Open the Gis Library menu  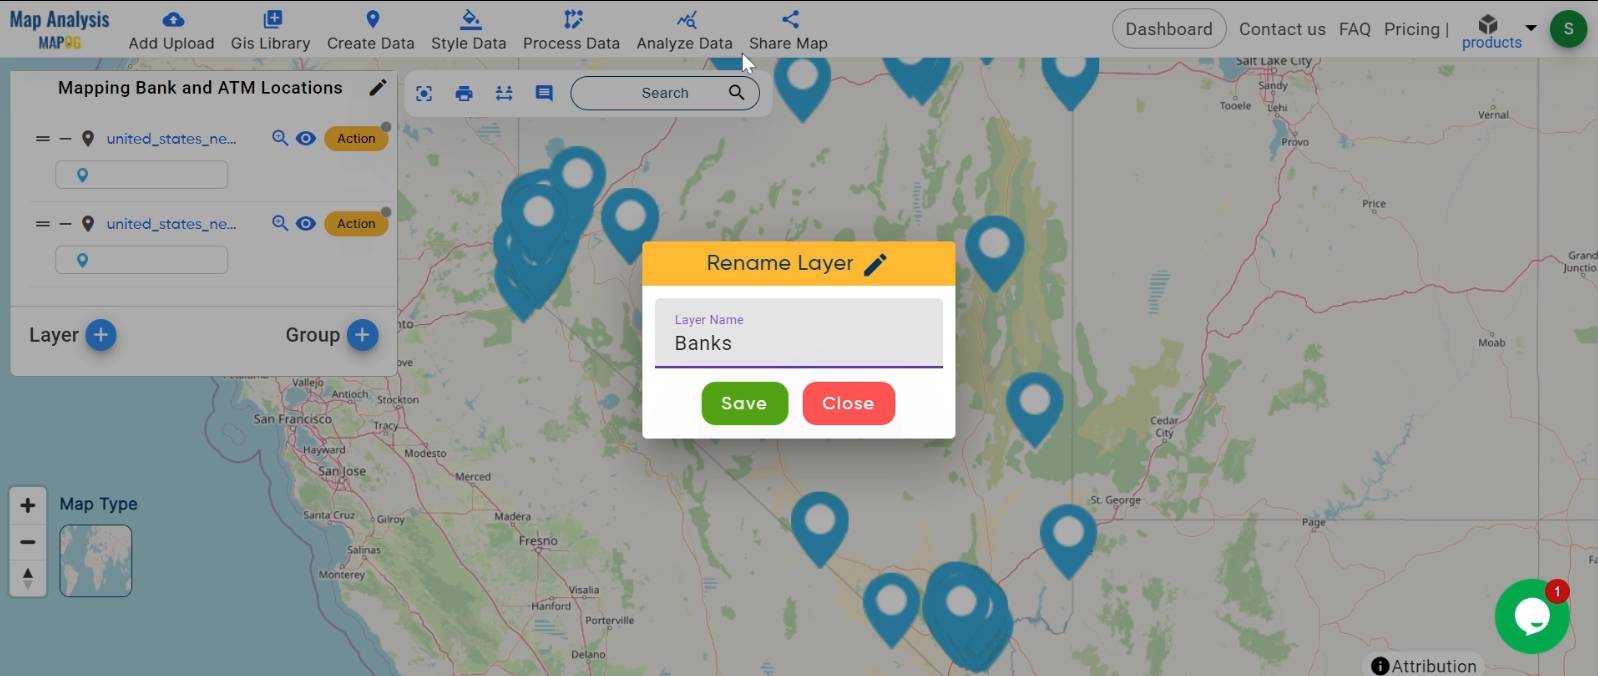270,30
